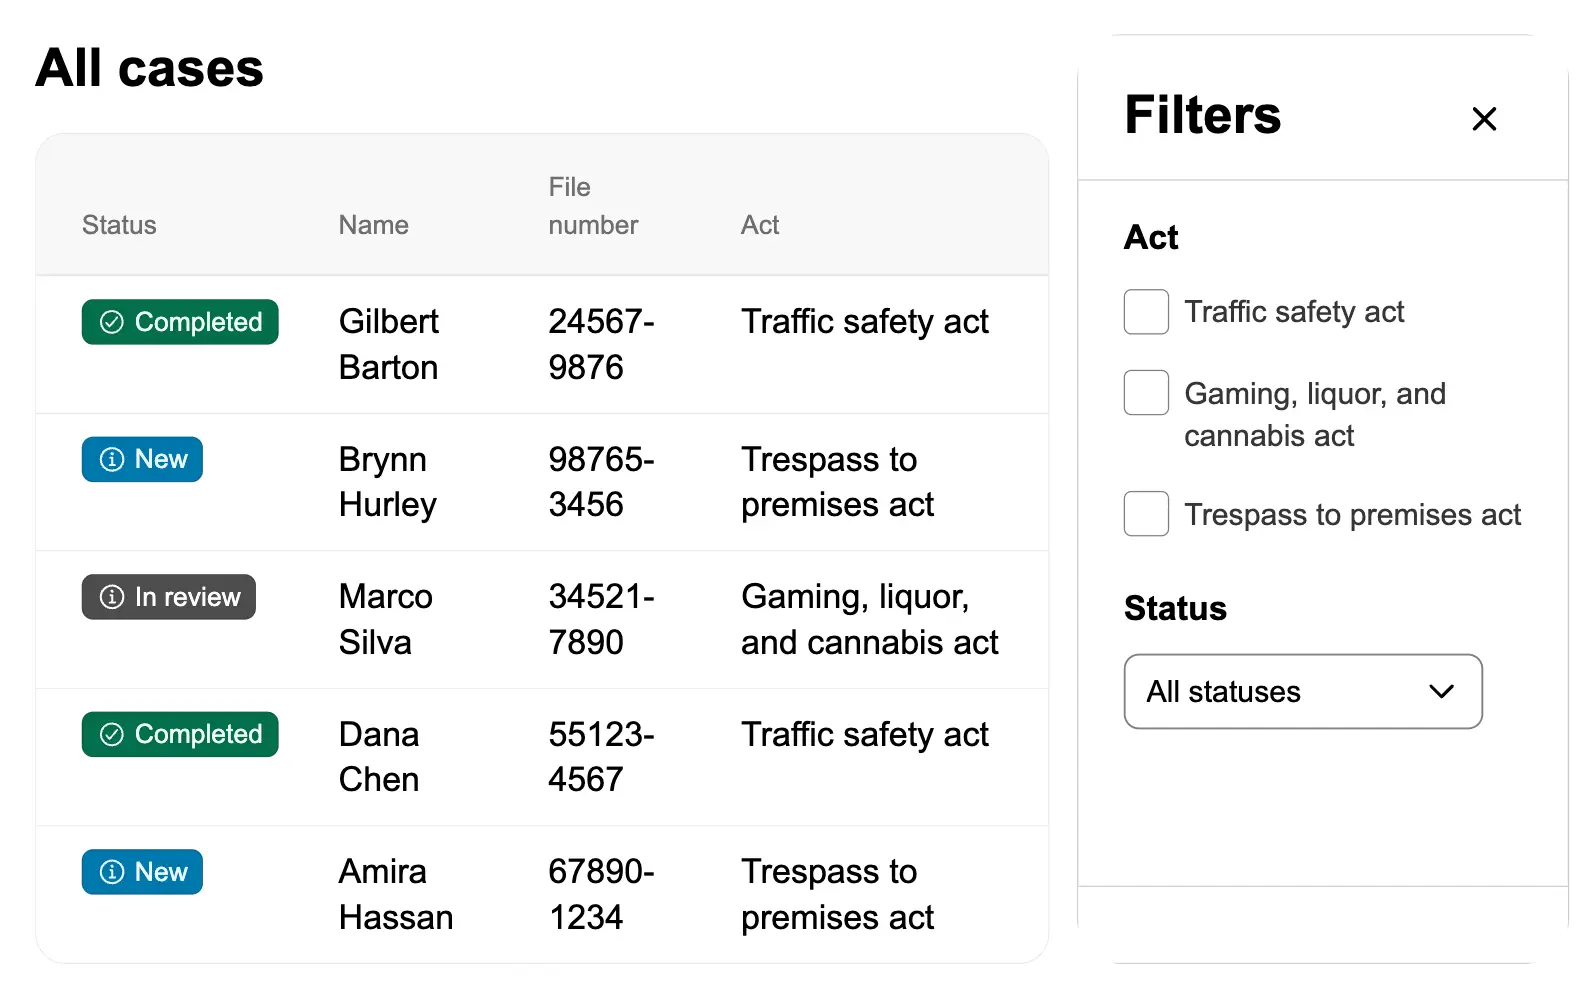Screen dimensions: 1578x983
Task: Click the chevron arrow in the status dropdown
Action: (1441, 692)
